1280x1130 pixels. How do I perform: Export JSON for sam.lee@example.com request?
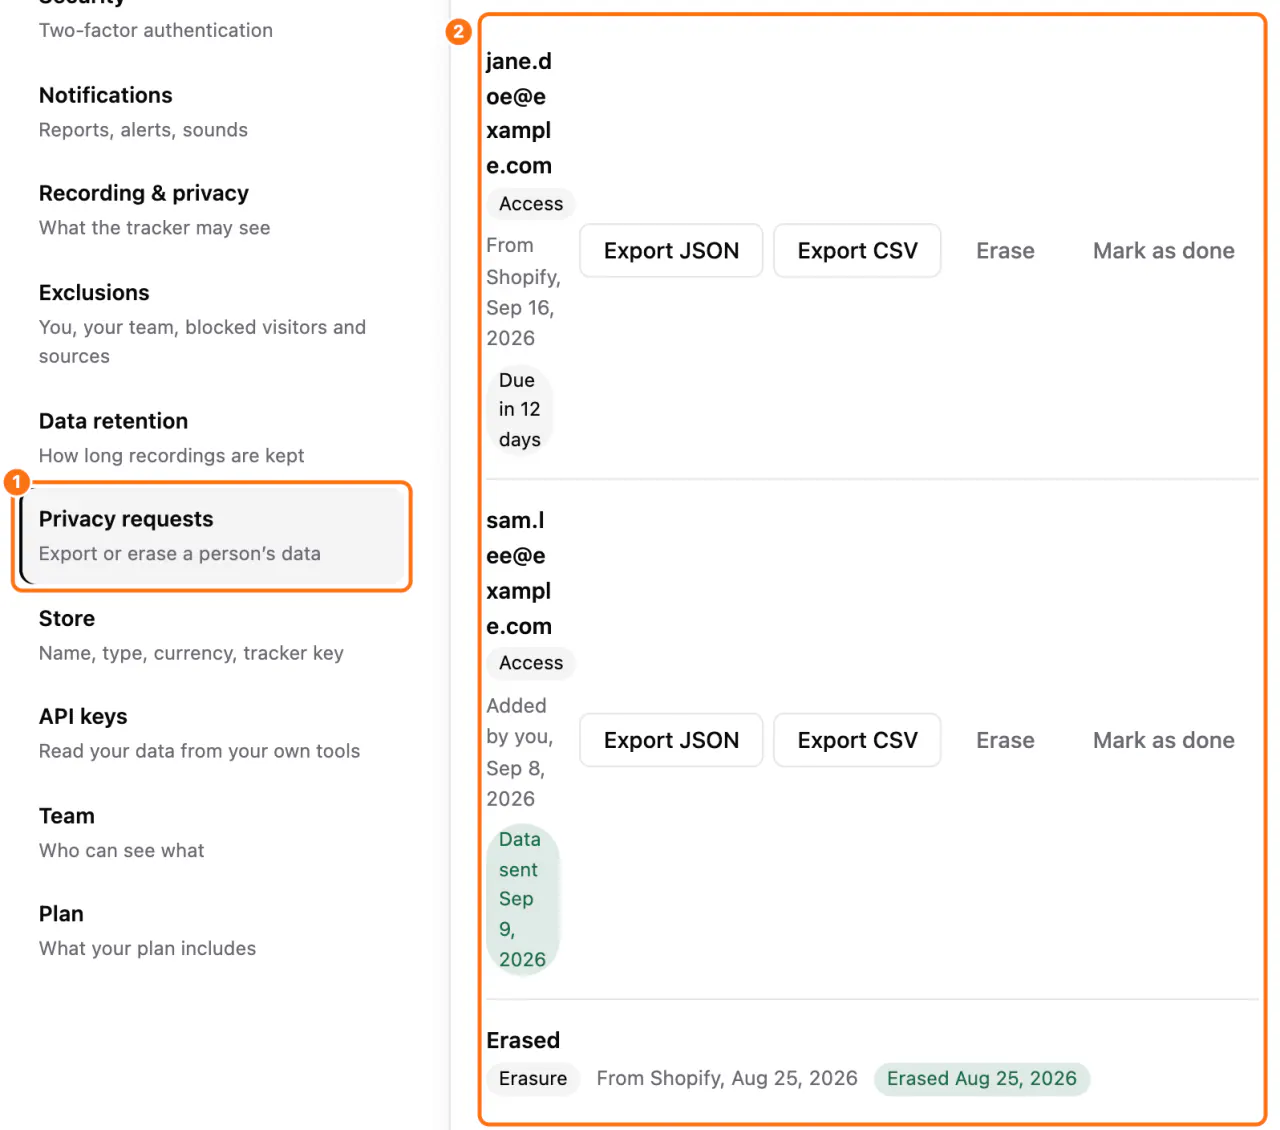tap(671, 740)
